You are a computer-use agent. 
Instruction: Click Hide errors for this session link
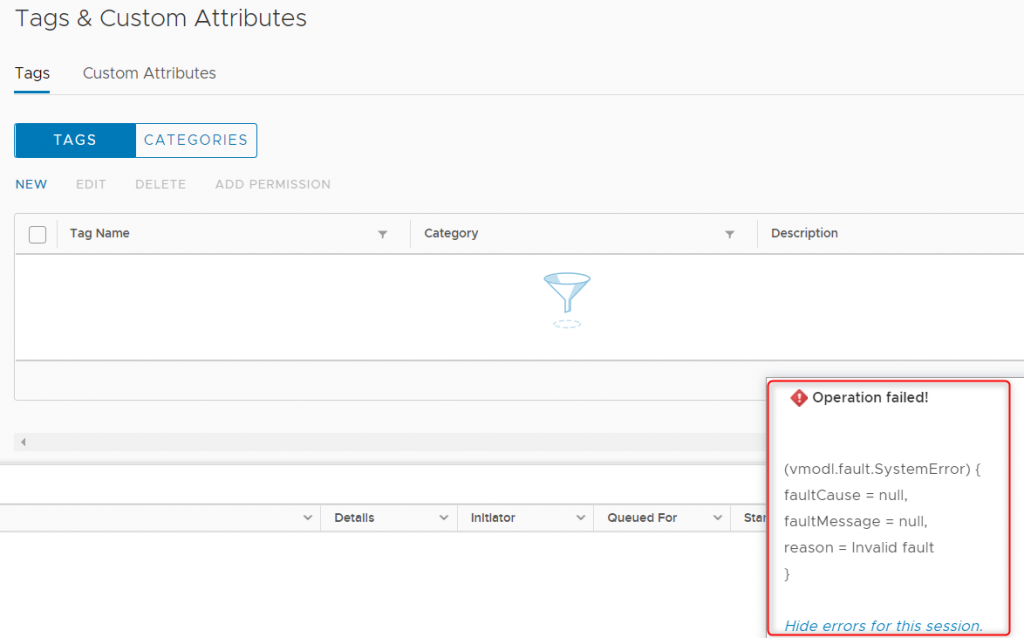point(883,626)
